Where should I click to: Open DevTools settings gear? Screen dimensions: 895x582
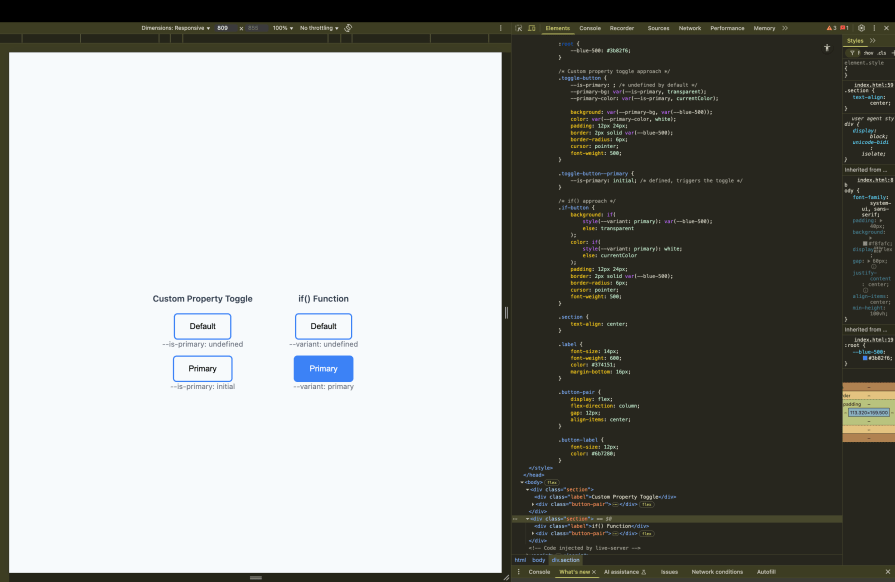point(861,28)
